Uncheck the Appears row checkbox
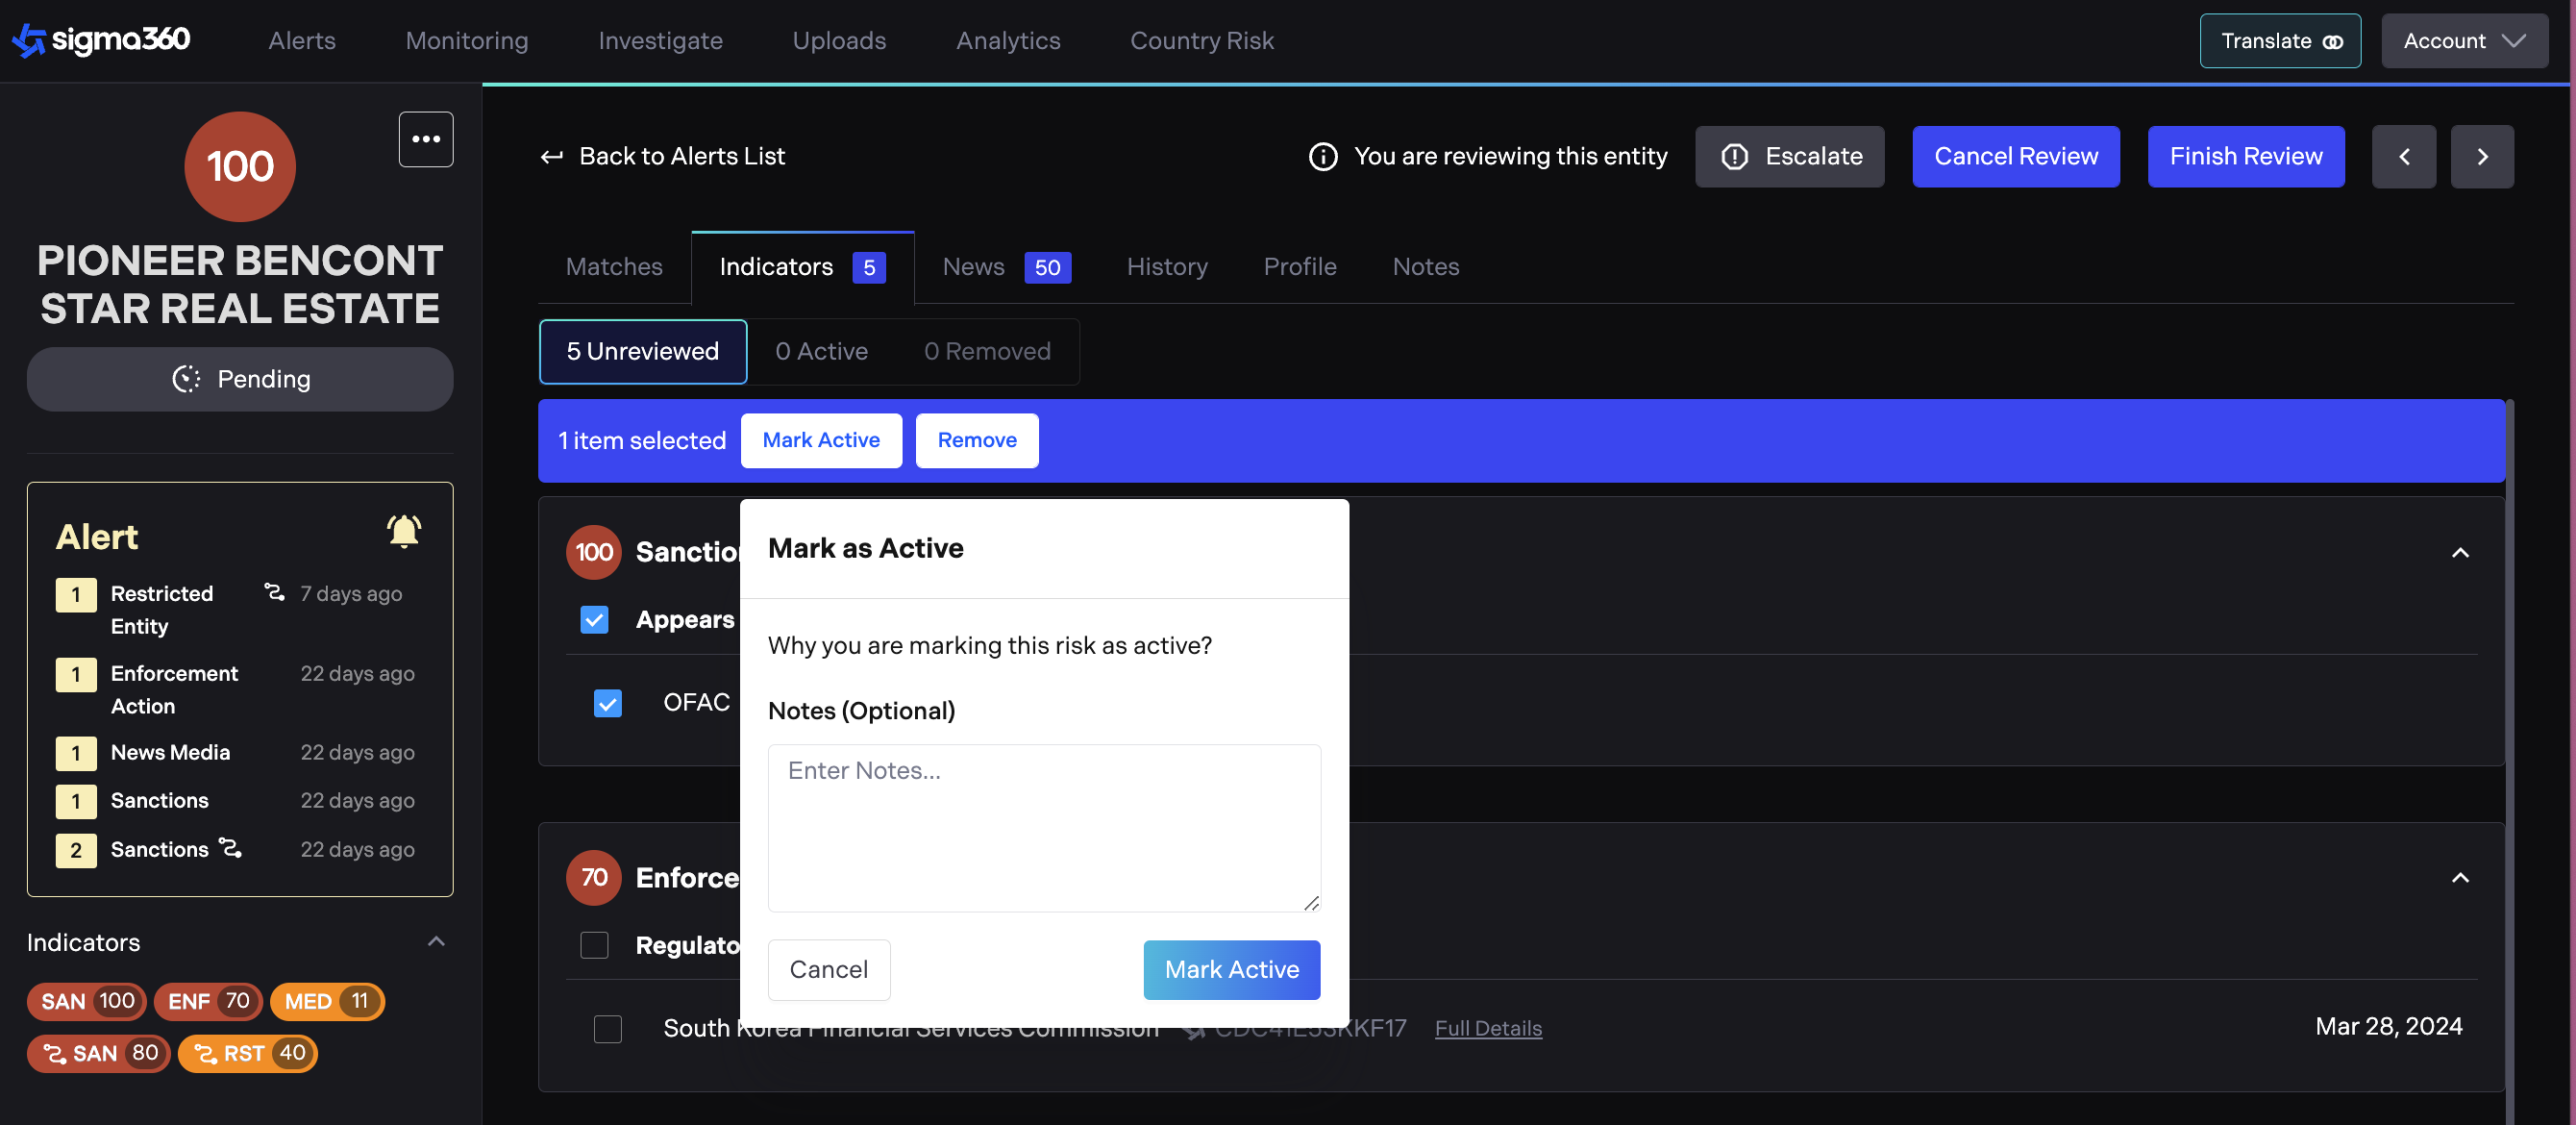Screen dimensions: 2576x1125 click(594, 620)
